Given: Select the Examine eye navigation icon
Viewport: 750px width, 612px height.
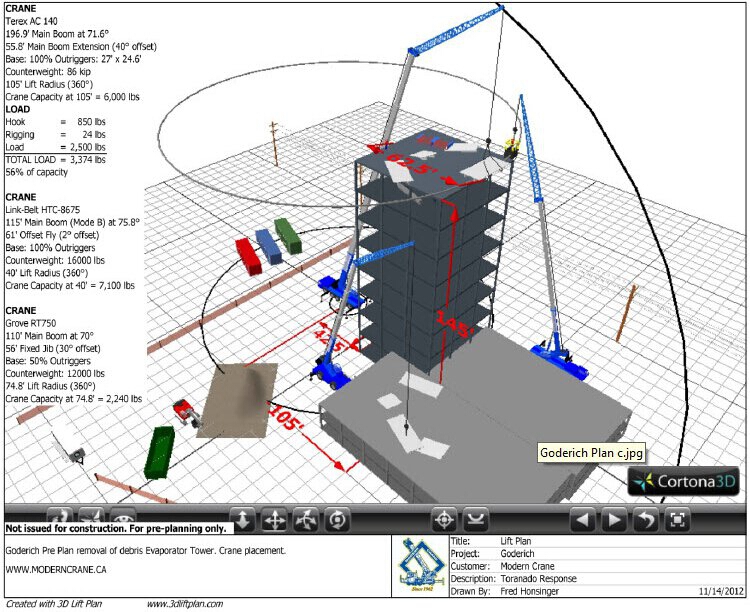Looking at the screenshot, I should pyautogui.click(x=123, y=517).
